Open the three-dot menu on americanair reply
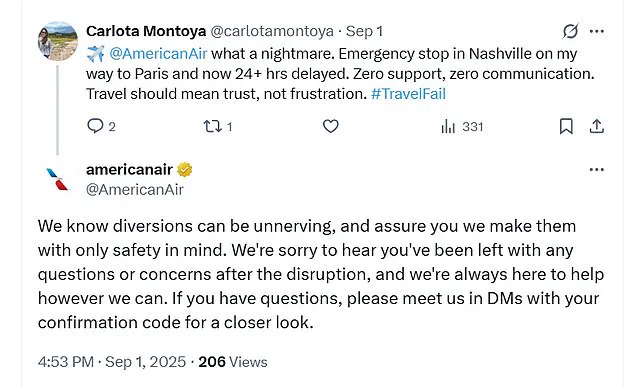This screenshot has height=387, width=634. (x=597, y=169)
